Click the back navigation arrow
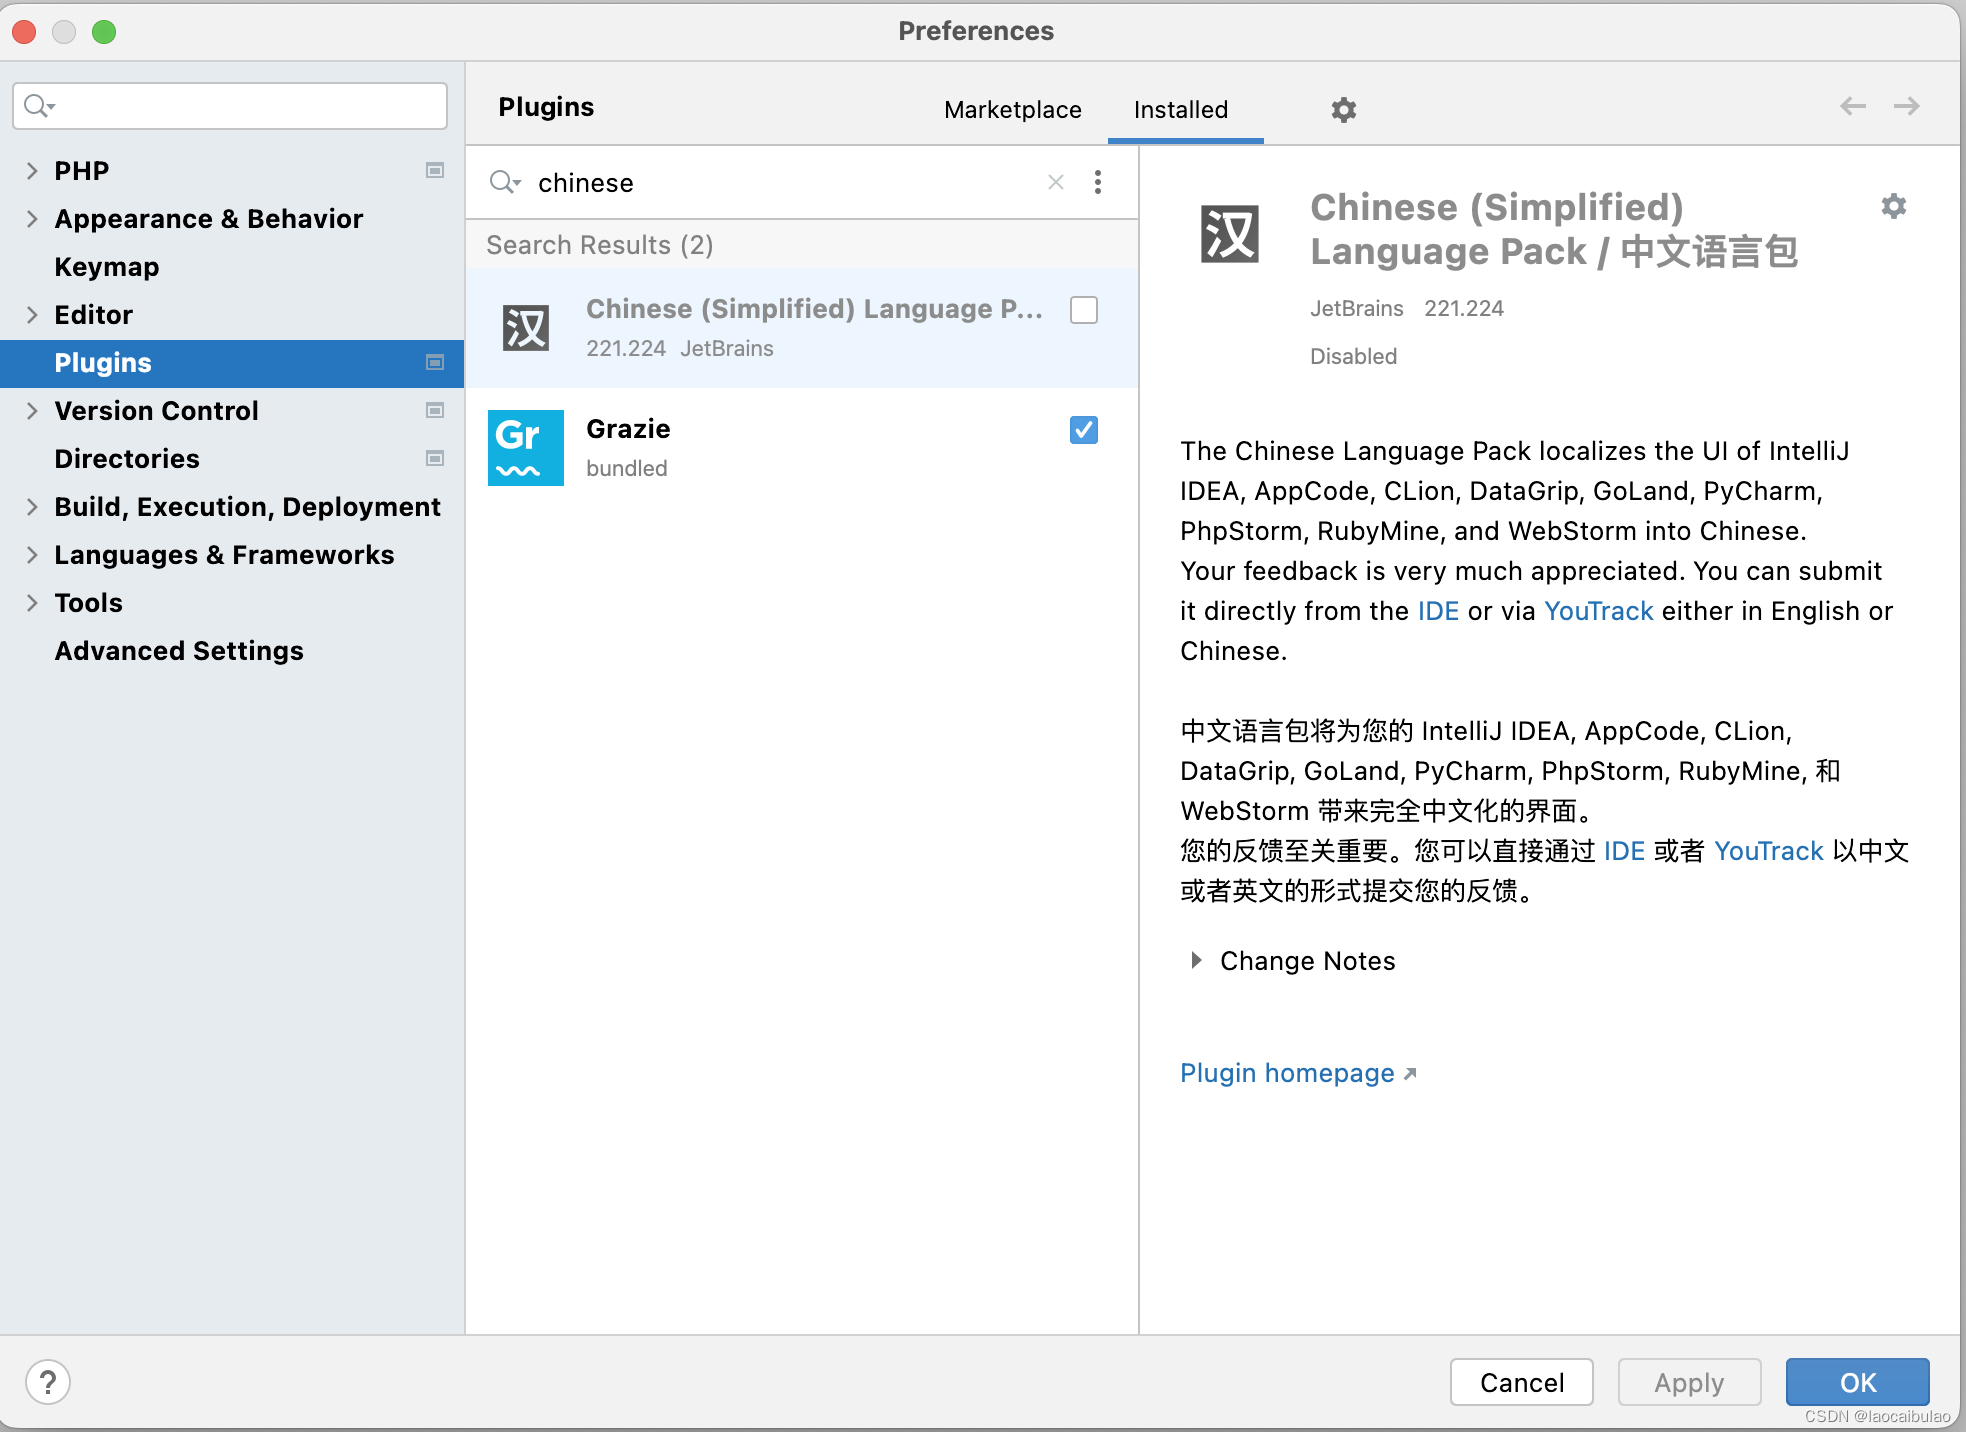This screenshot has height=1432, width=1966. (x=1852, y=106)
